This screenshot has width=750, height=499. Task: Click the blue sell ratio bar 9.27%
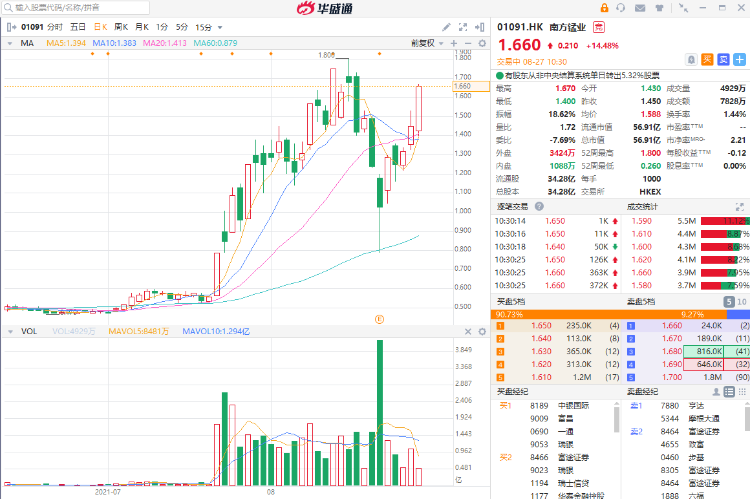pyautogui.click(x=738, y=314)
